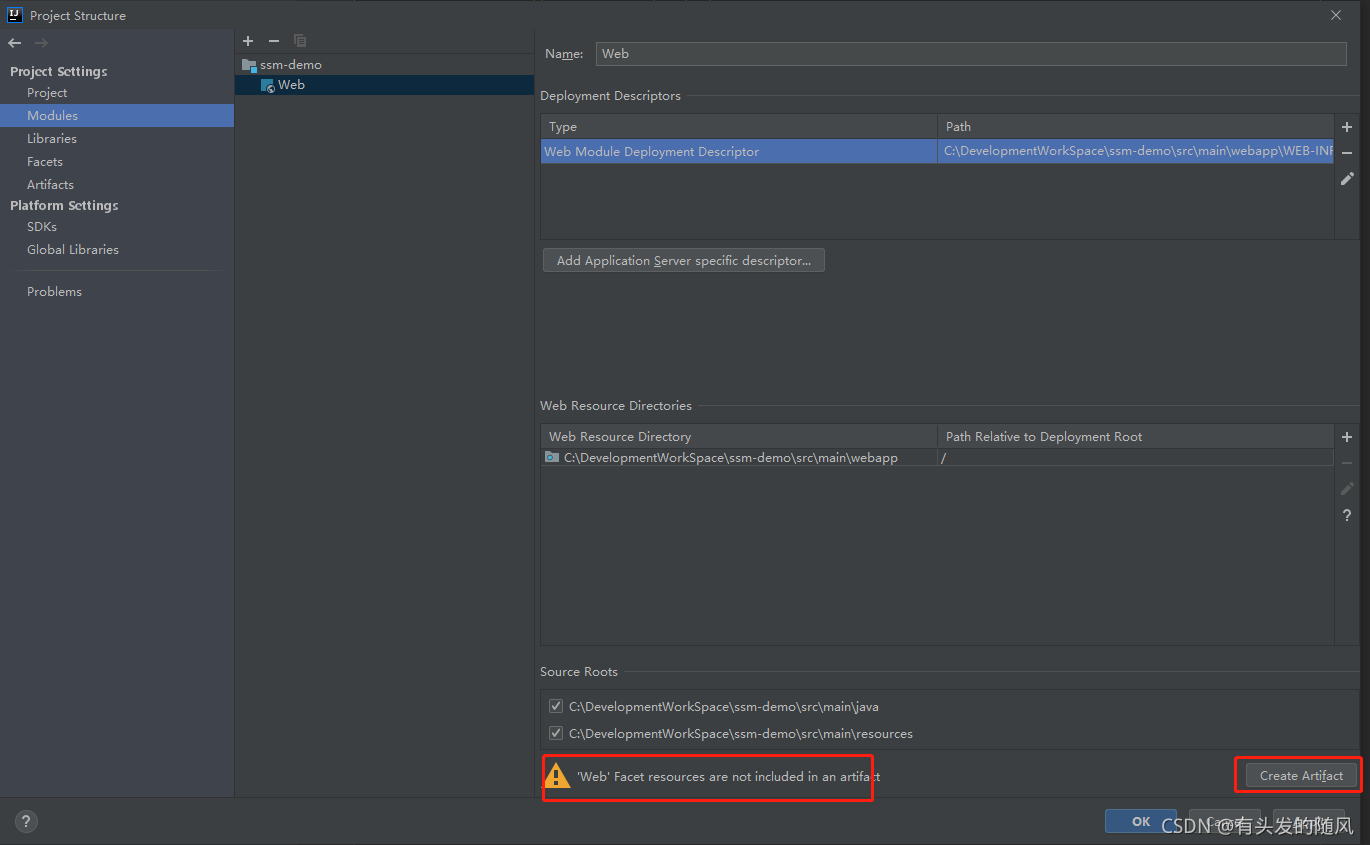Click the '/' deployment root path cell

tap(1136, 457)
